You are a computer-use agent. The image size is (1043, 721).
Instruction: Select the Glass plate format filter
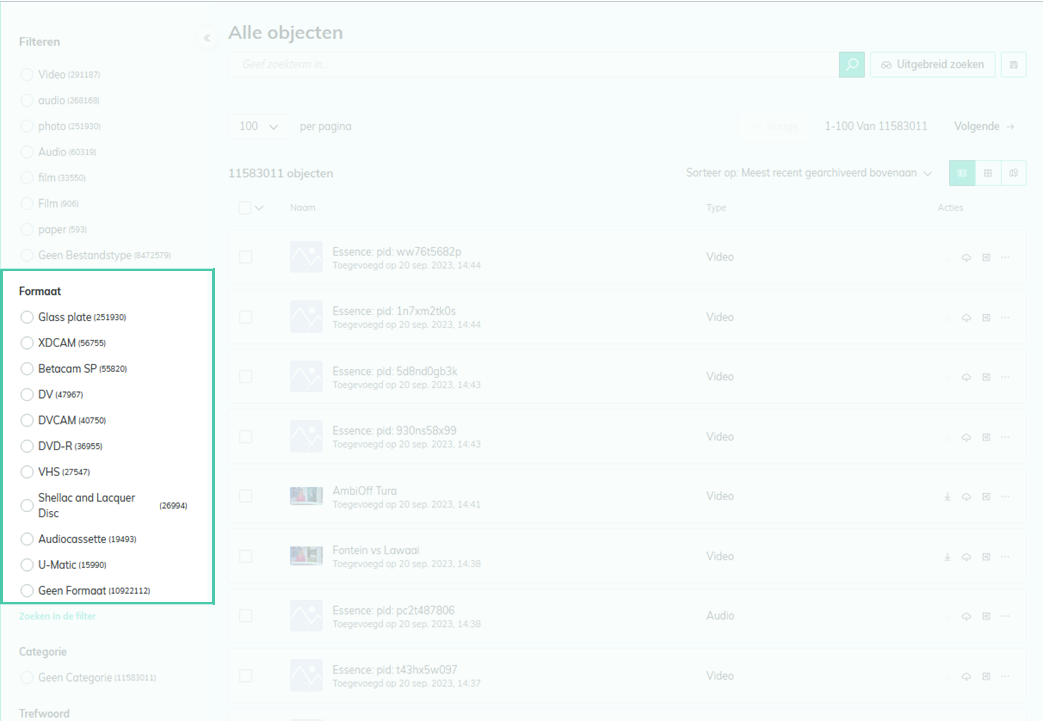[x=27, y=317]
